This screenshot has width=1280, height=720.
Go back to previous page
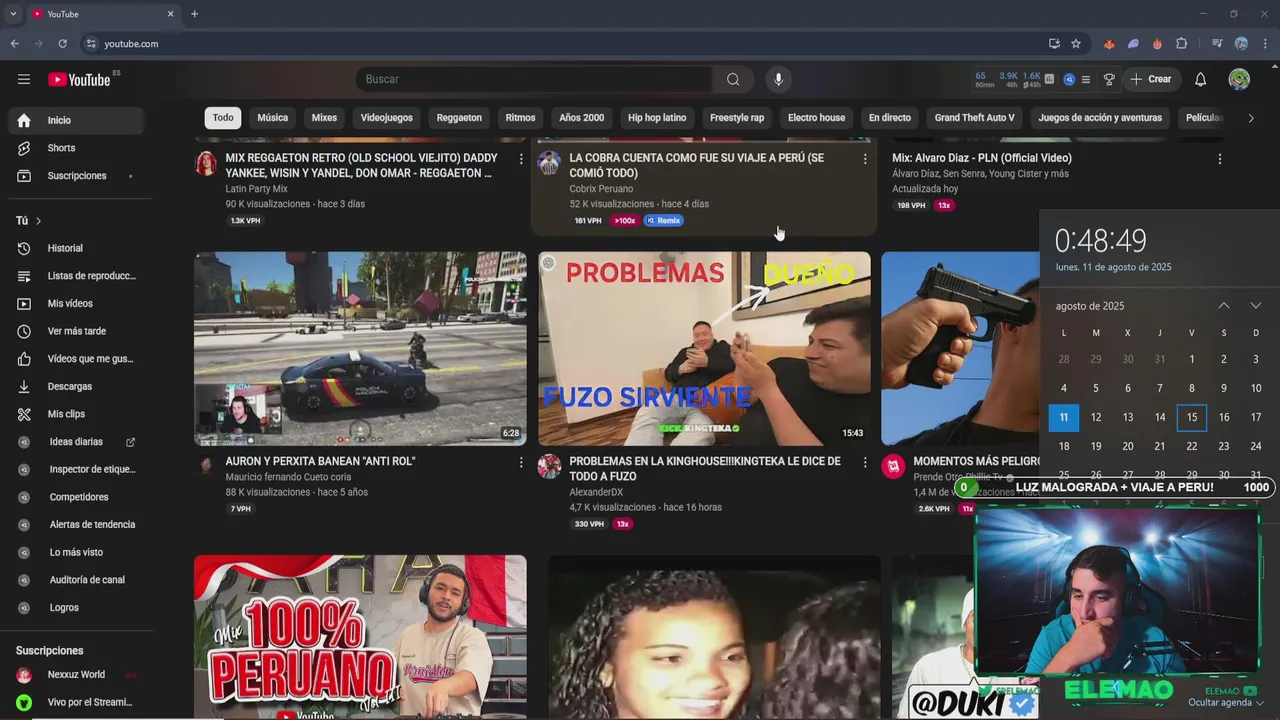(14, 44)
